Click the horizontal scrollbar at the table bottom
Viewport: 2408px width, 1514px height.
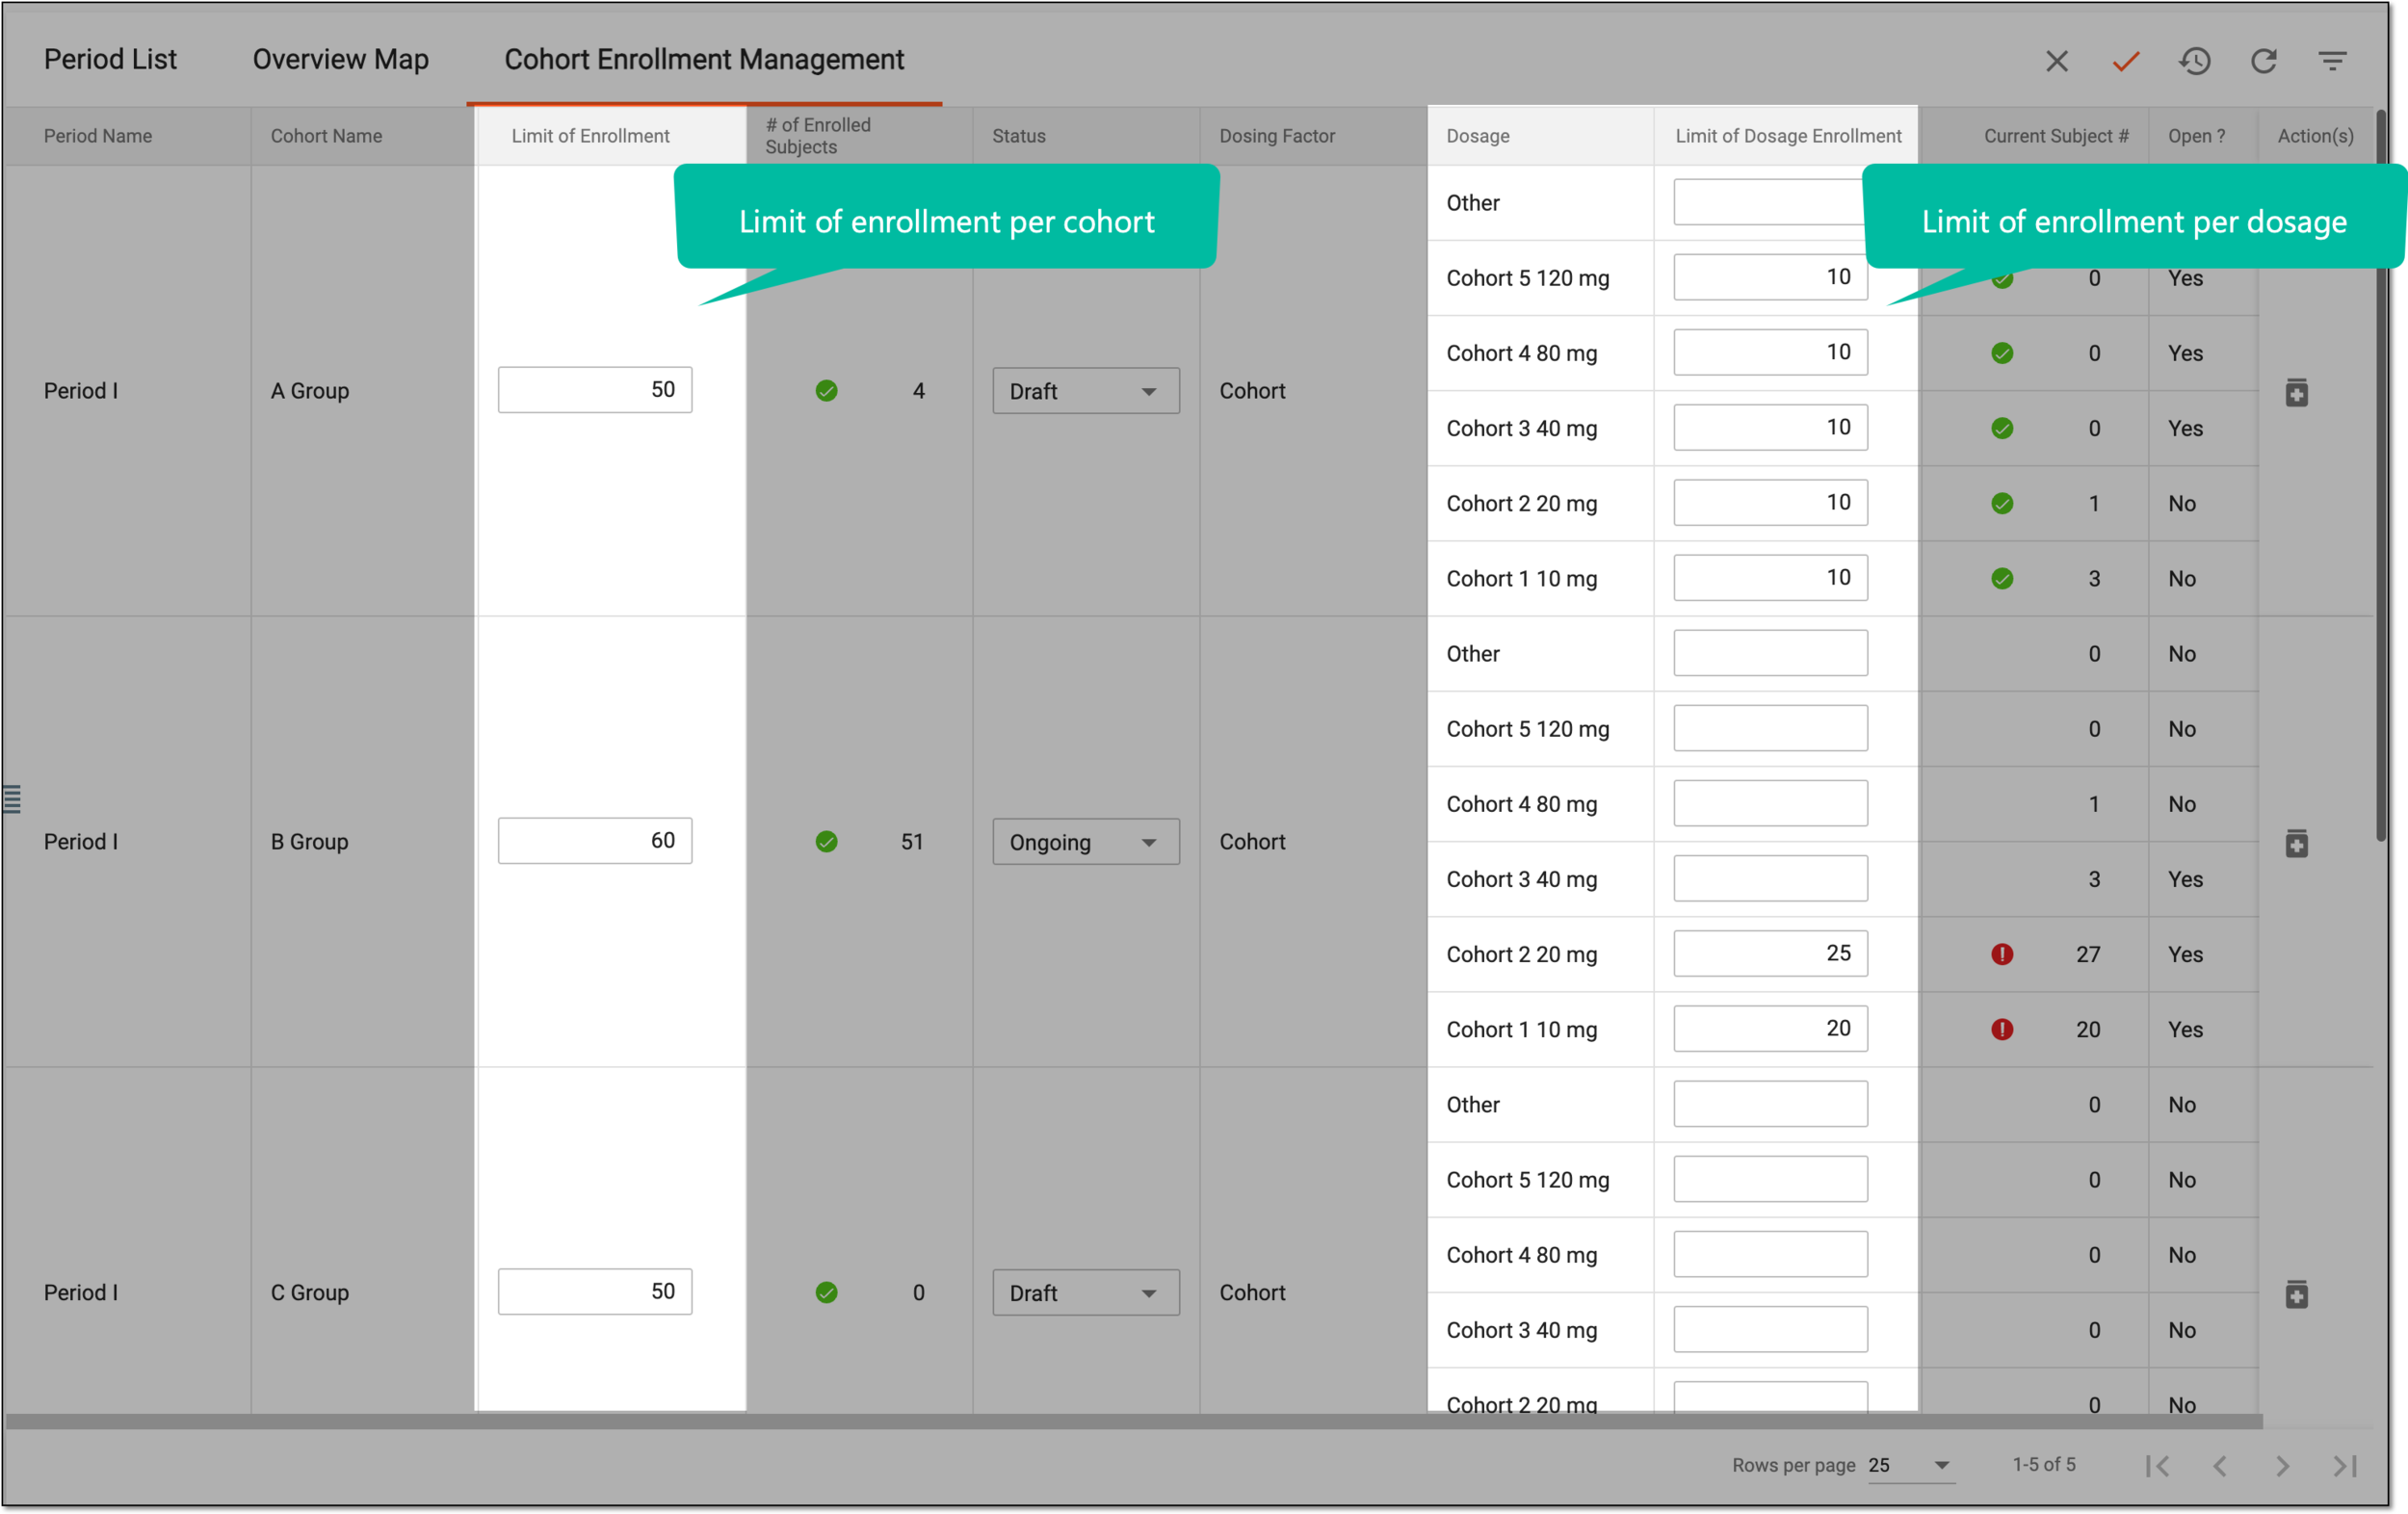pos(1134,1421)
